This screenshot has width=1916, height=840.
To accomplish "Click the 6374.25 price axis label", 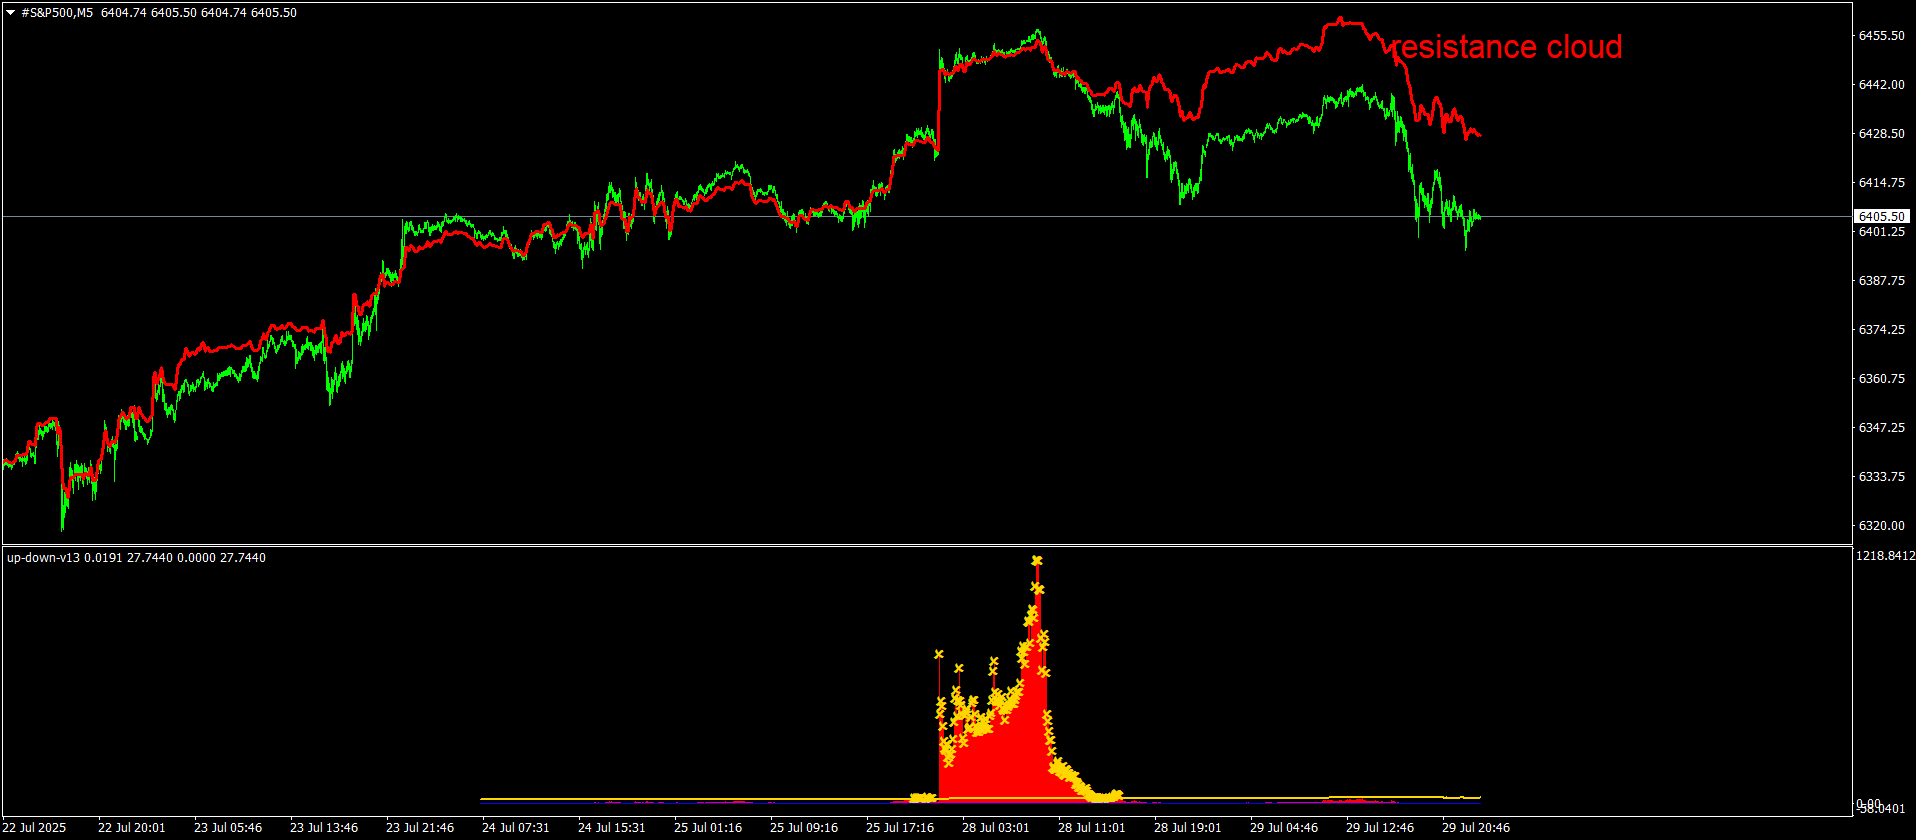I will tap(1880, 329).
